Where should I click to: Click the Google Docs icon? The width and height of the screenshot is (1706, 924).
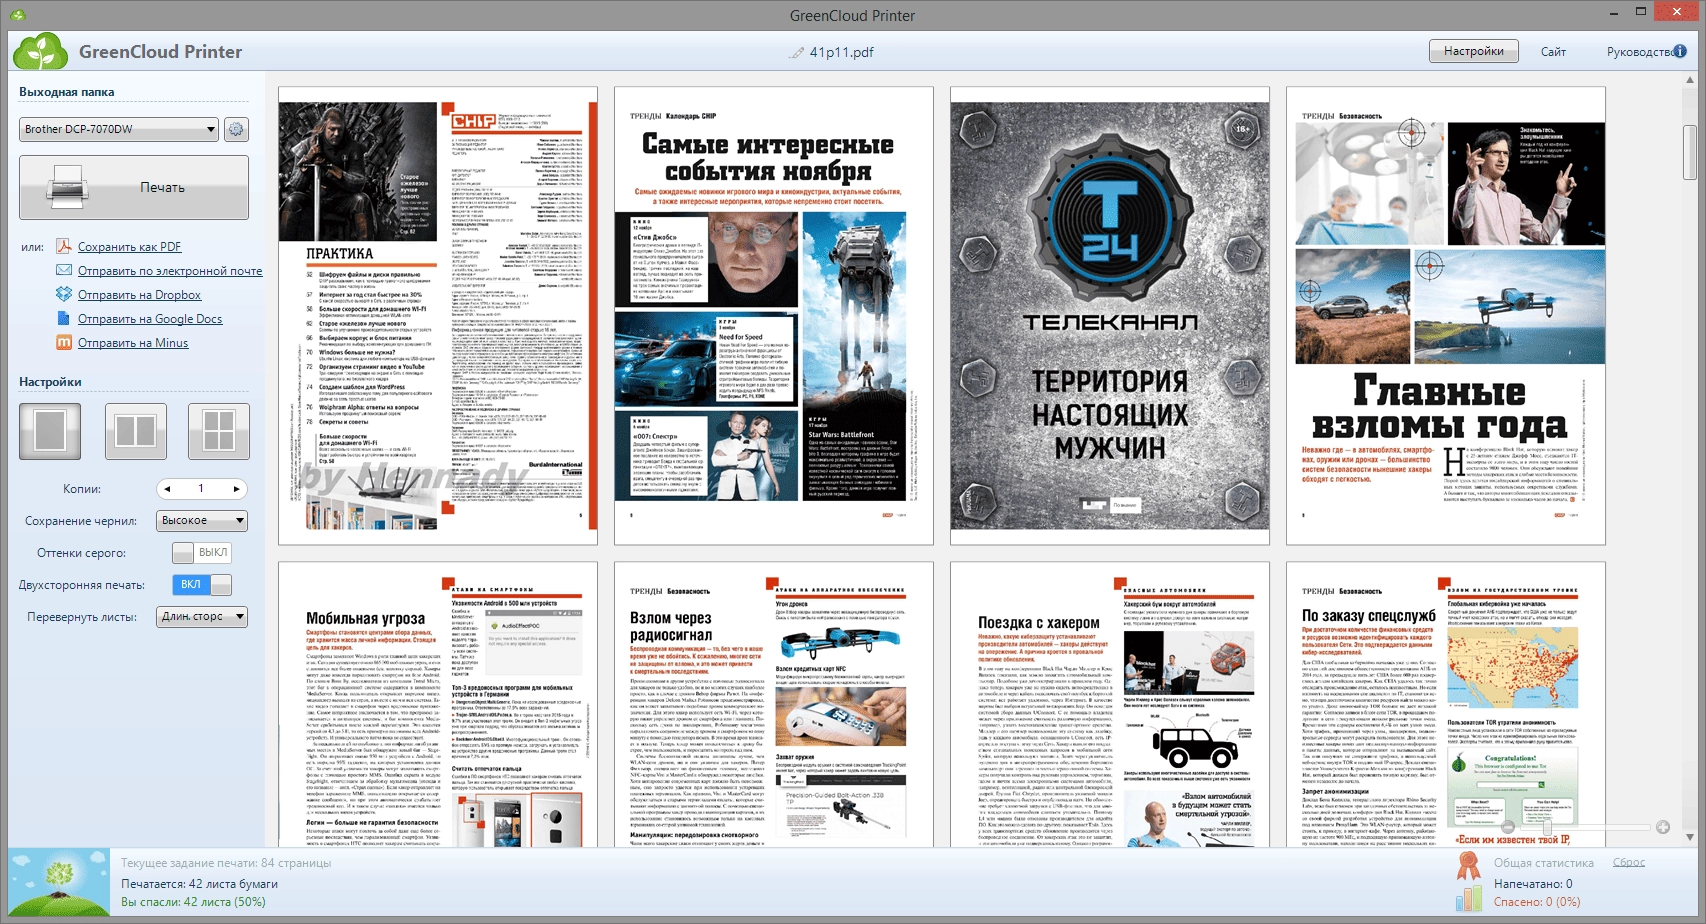pyautogui.click(x=64, y=318)
